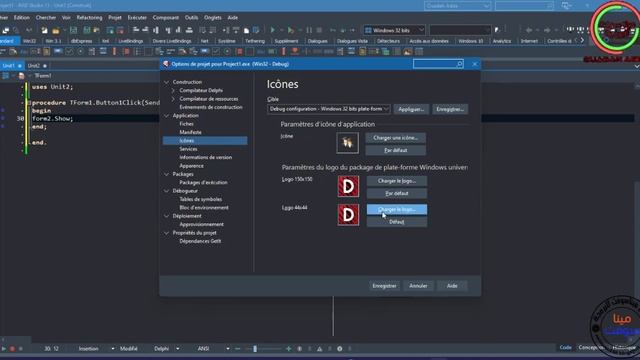The height and width of the screenshot is (360, 640).
Task: Collapse the Application tree node
Action: [x=166, y=116]
